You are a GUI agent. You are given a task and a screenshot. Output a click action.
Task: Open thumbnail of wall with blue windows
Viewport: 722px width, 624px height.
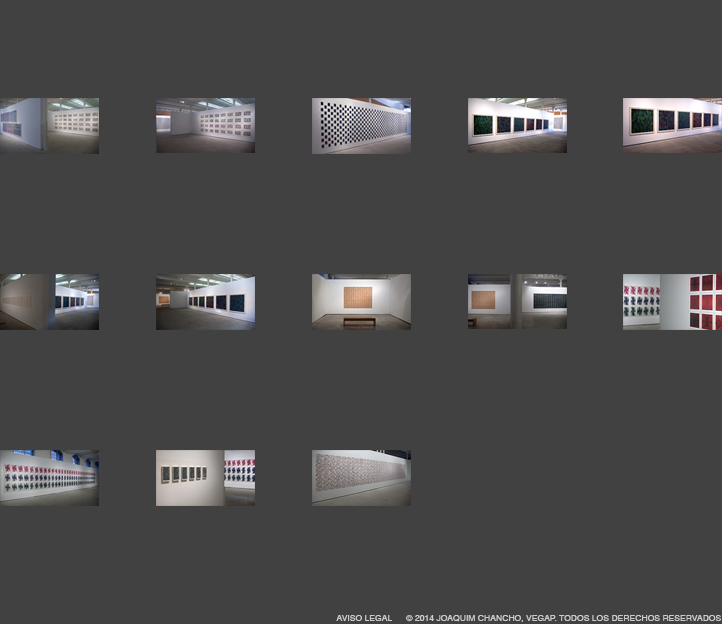pos(49,478)
